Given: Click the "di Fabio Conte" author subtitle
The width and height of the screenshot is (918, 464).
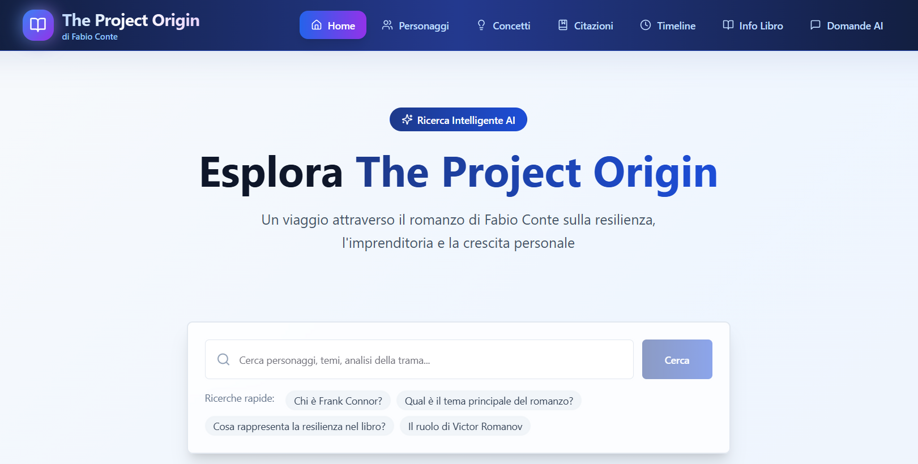Looking at the screenshot, I should (90, 37).
